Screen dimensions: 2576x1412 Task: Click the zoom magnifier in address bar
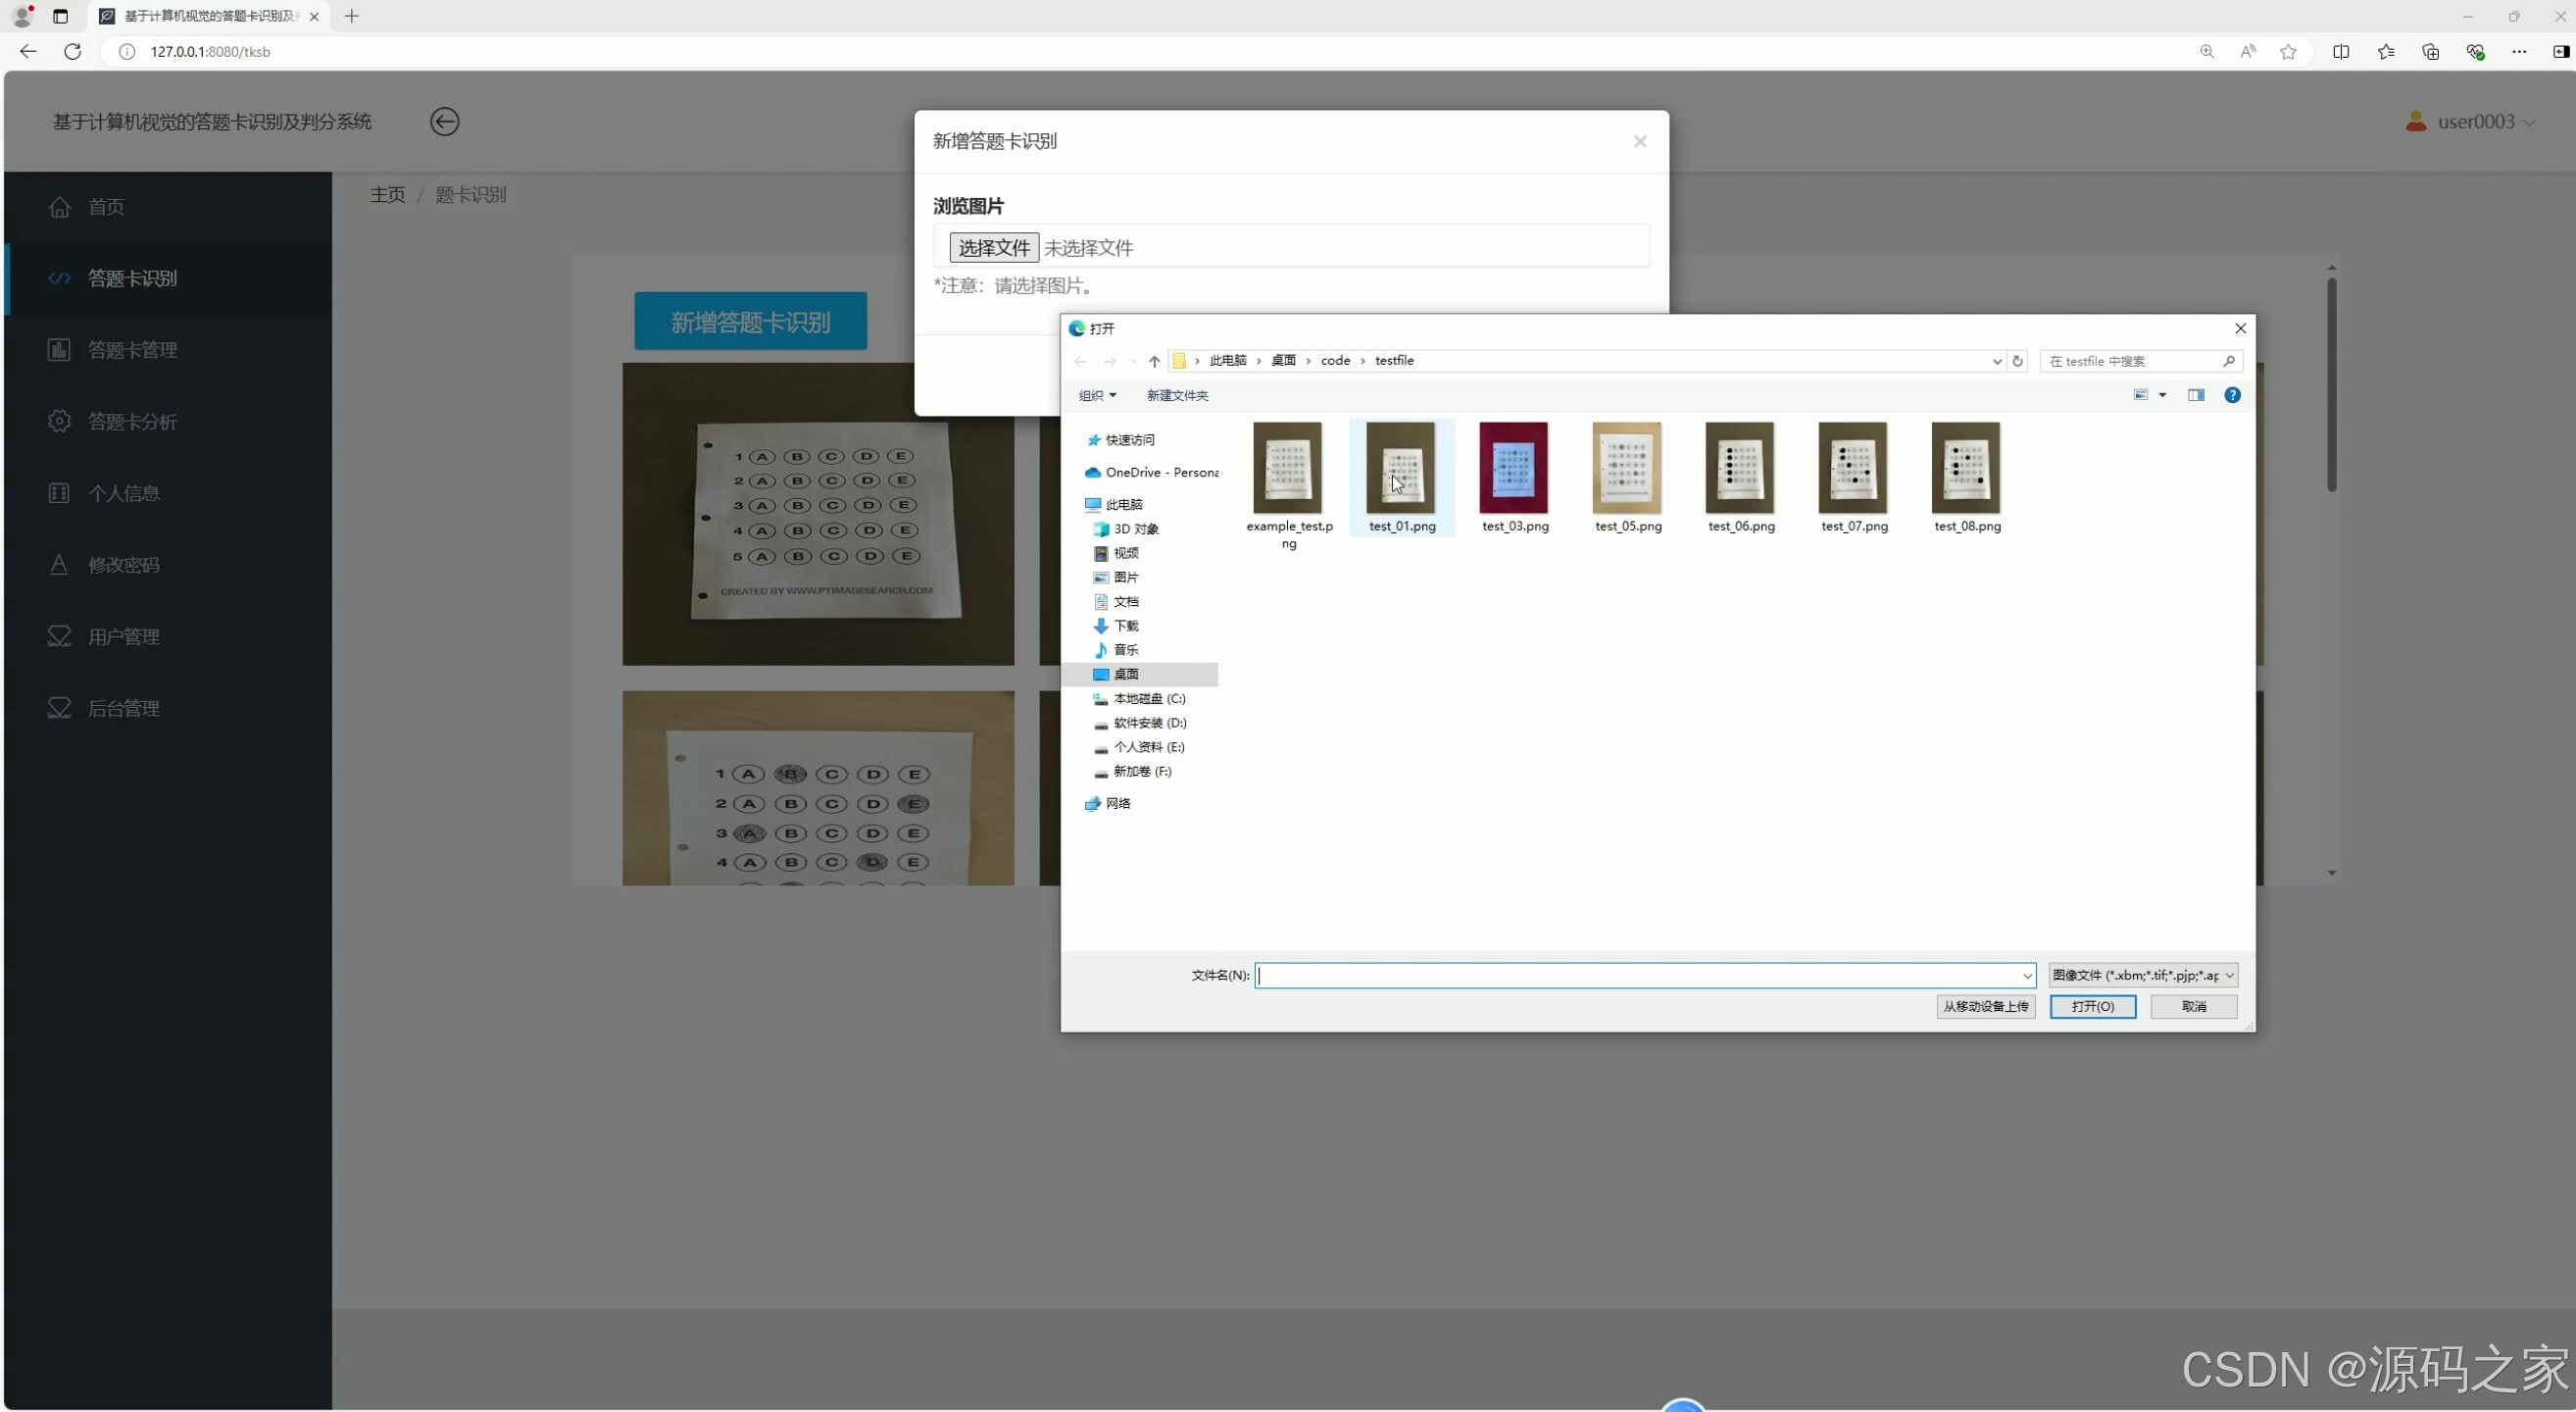tap(2206, 52)
